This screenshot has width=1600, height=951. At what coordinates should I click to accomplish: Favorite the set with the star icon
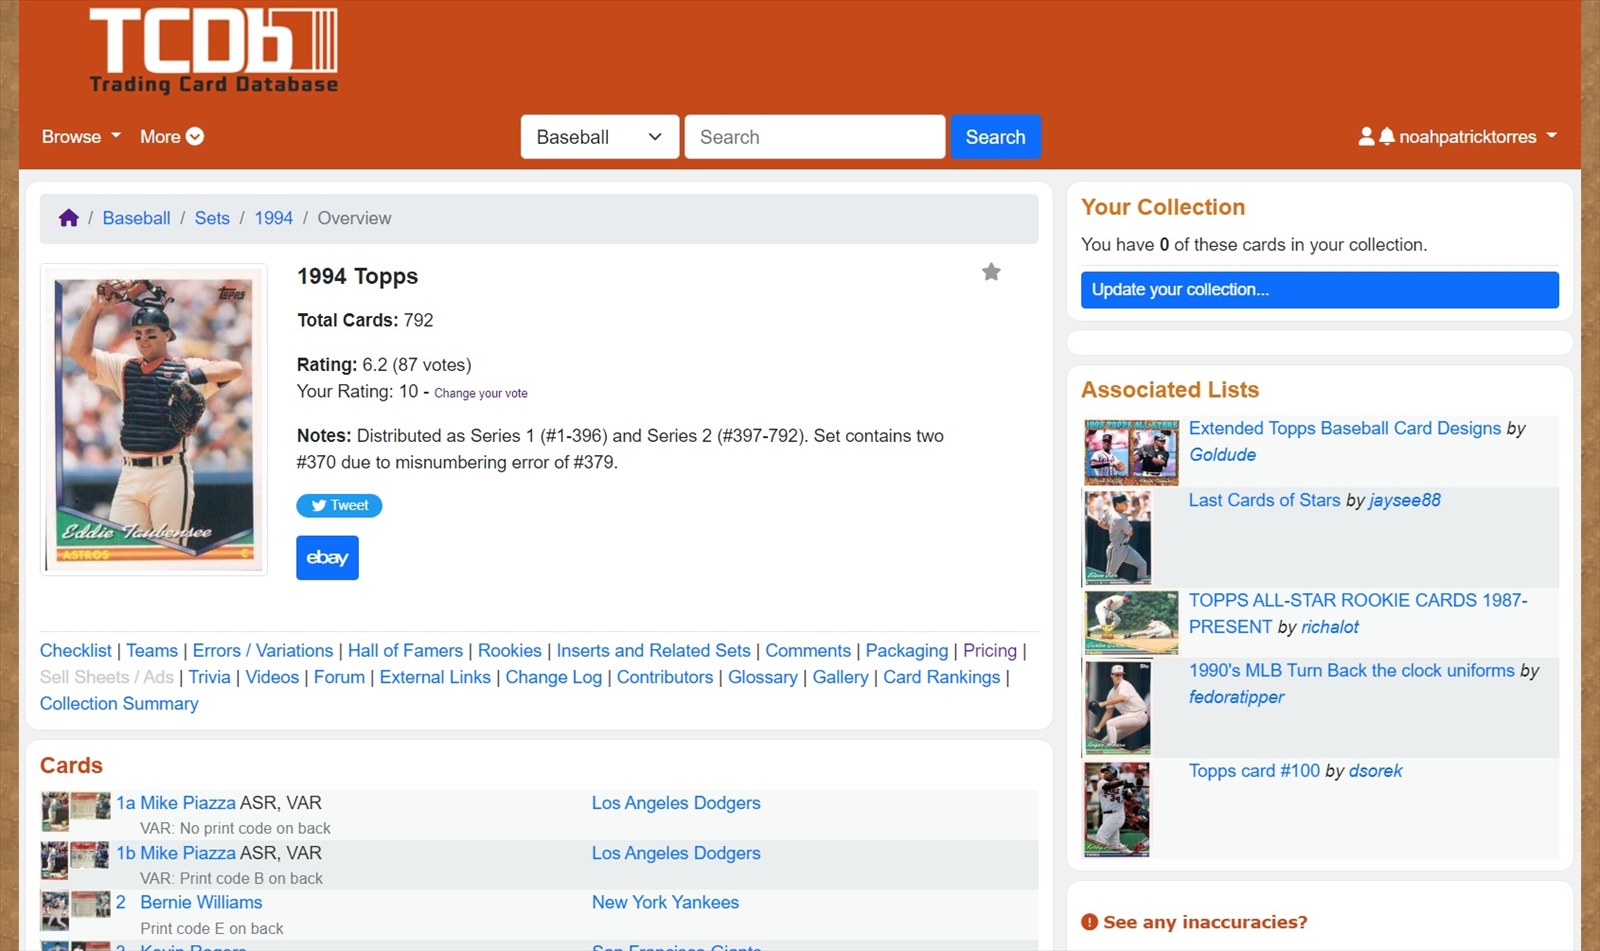(x=991, y=272)
